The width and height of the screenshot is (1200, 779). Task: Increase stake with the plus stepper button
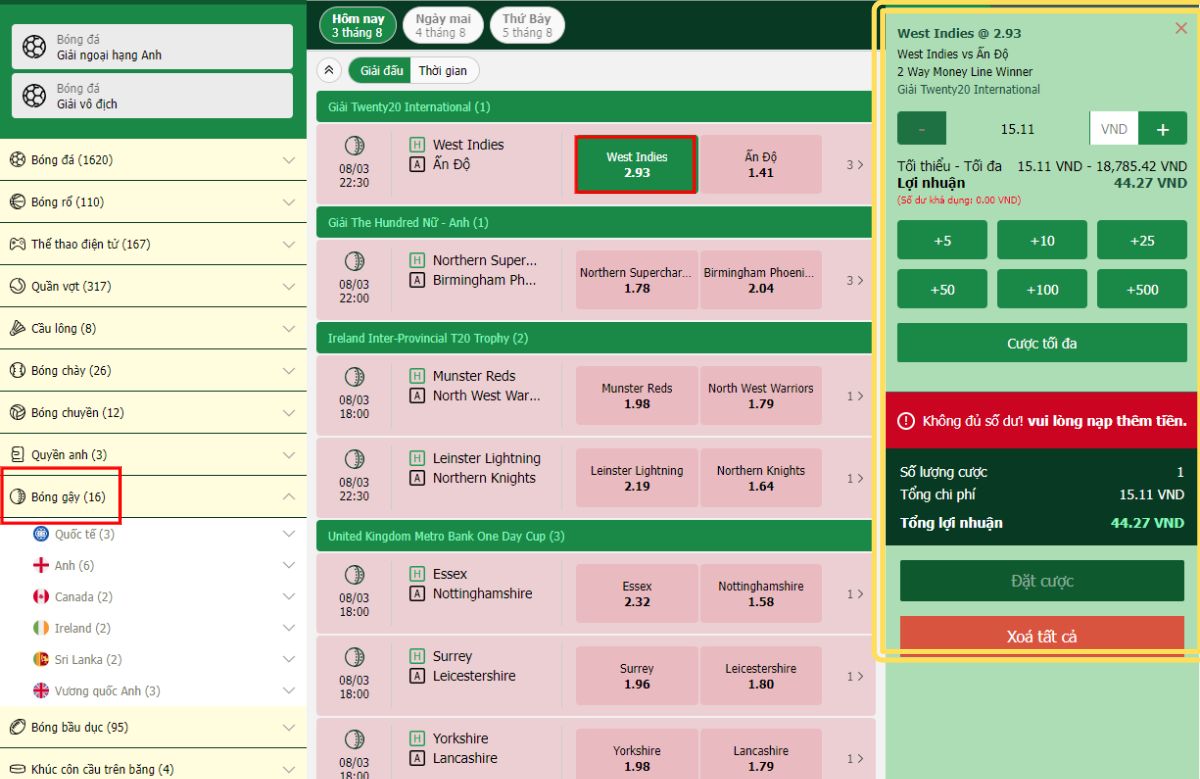coord(1163,129)
